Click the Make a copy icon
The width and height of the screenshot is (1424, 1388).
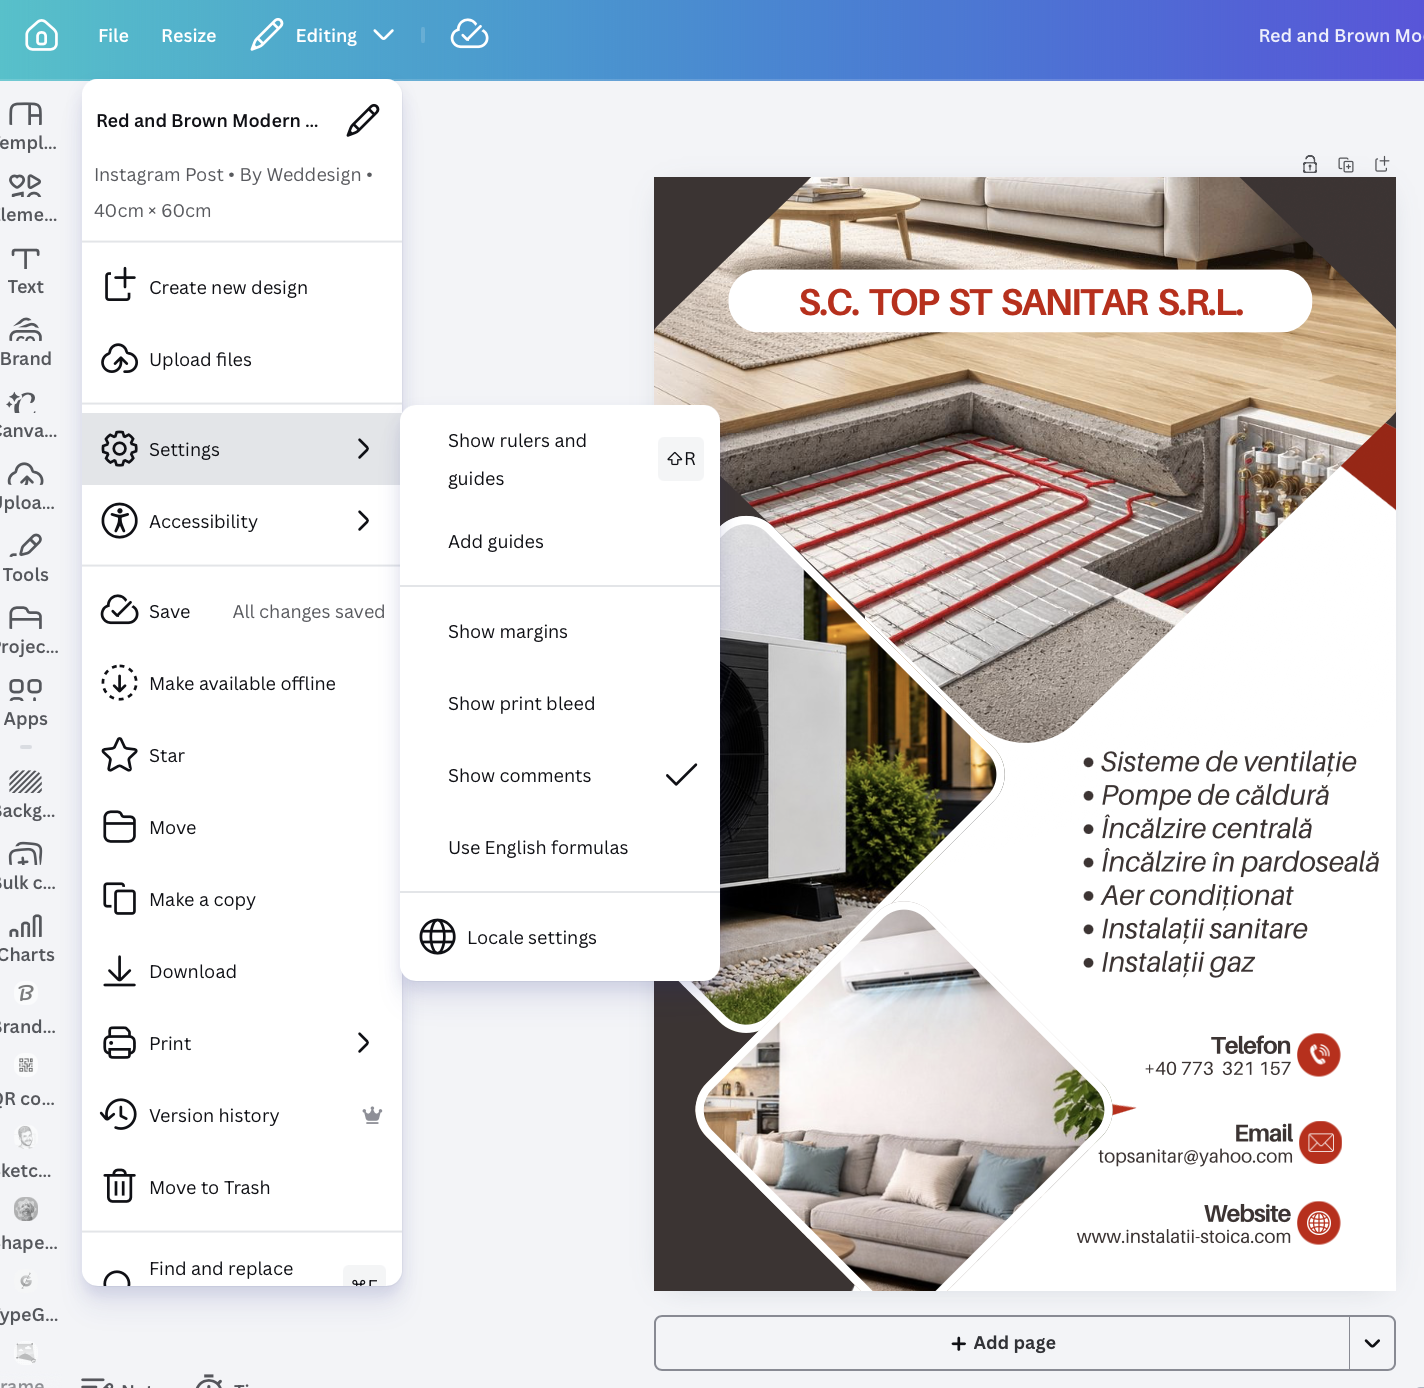[x=119, y=899]
